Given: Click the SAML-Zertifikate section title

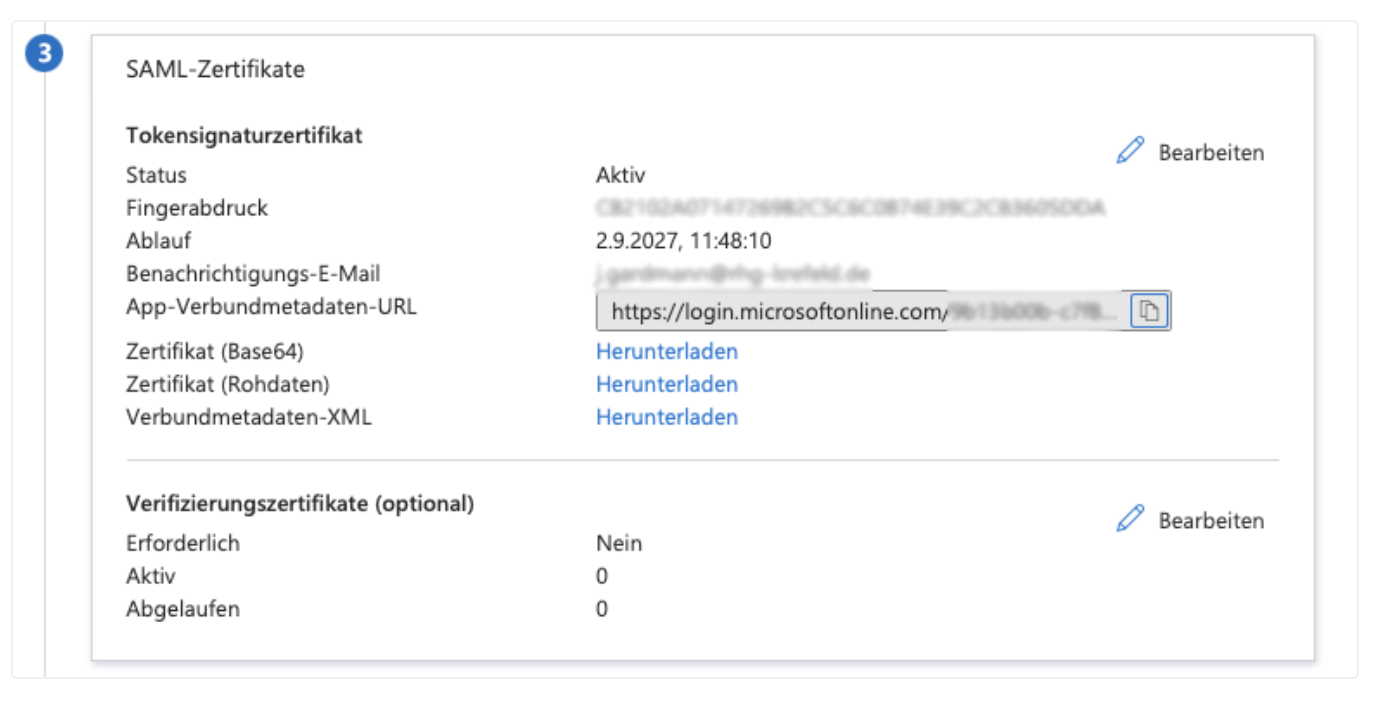Looking at the screenshot, I should [x=215, y=70].
